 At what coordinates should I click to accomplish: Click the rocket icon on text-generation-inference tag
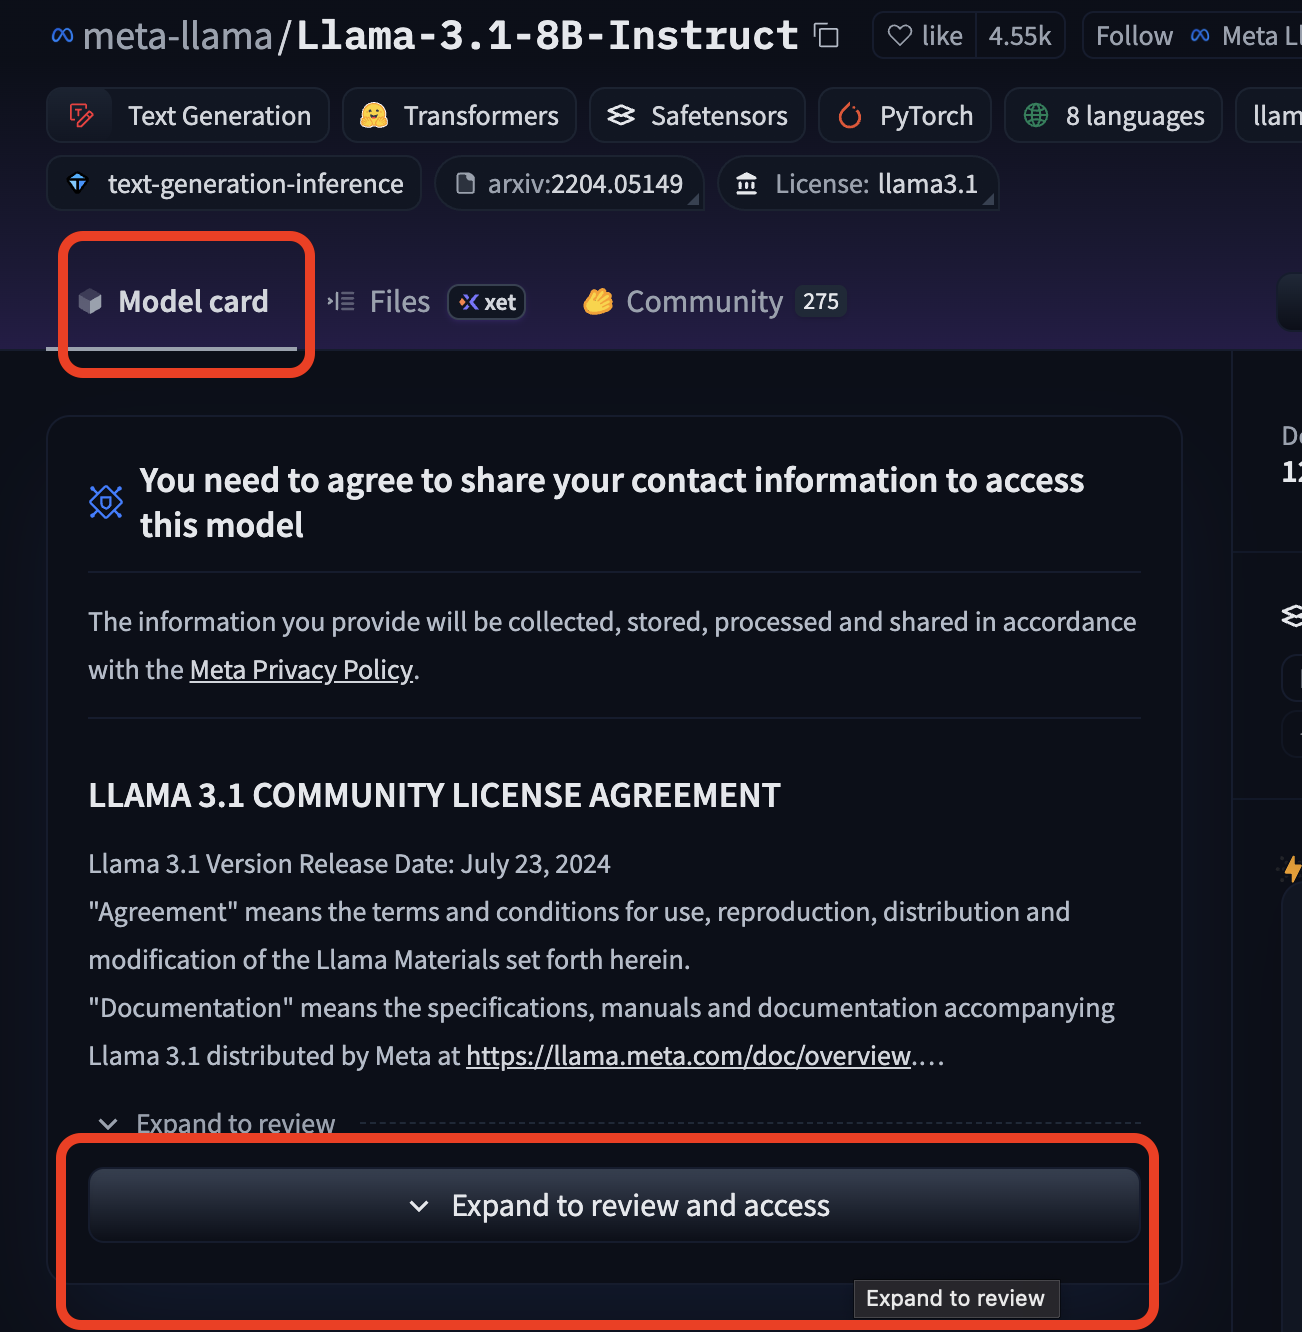tap(78, 183)
